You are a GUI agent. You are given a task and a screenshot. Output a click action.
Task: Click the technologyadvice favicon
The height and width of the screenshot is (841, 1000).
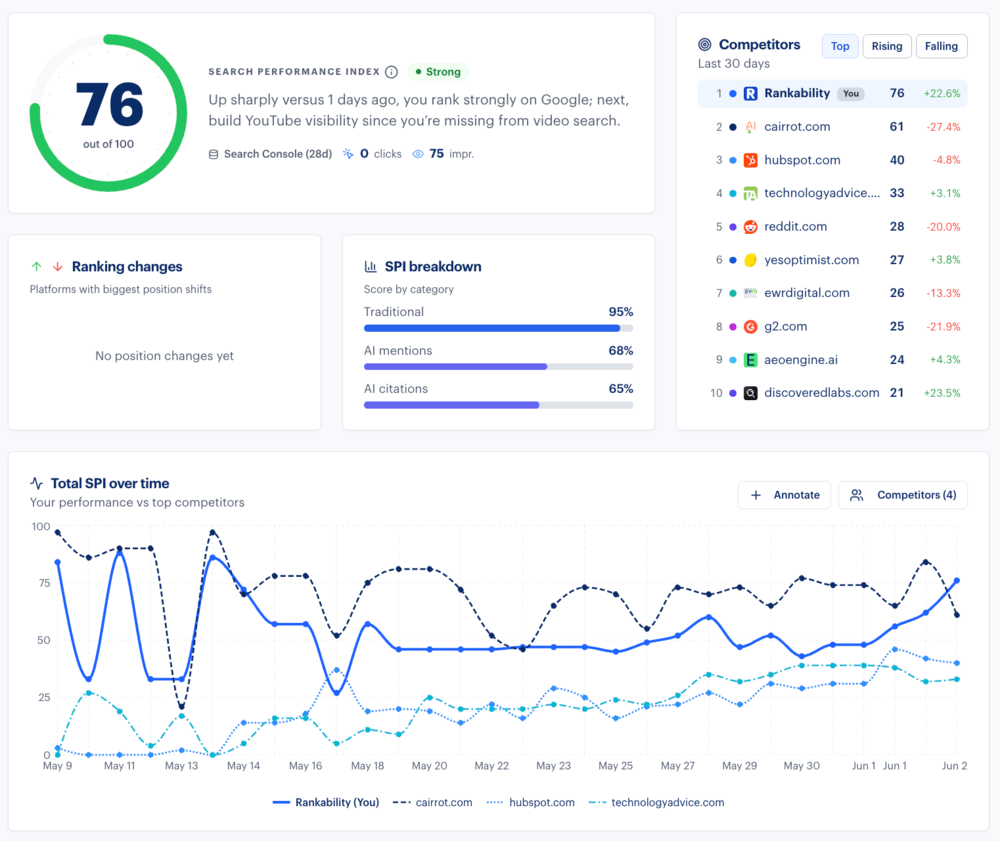[x=751, y=193]
